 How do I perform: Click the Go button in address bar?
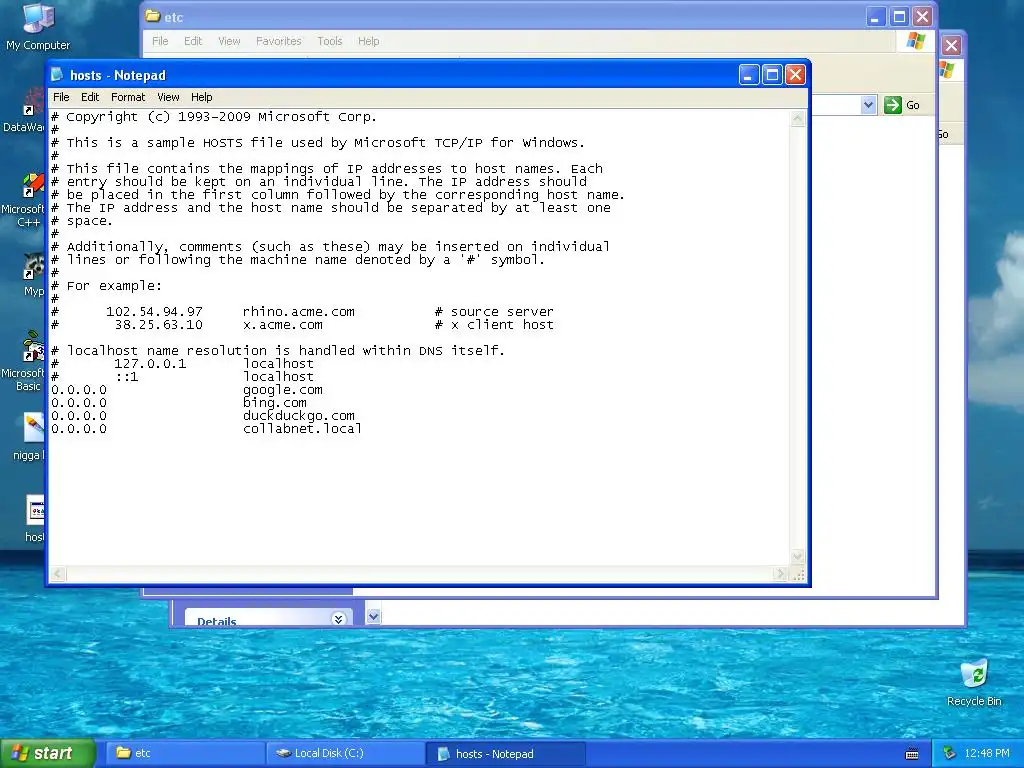pyautogui.click(x=902, y=105)
